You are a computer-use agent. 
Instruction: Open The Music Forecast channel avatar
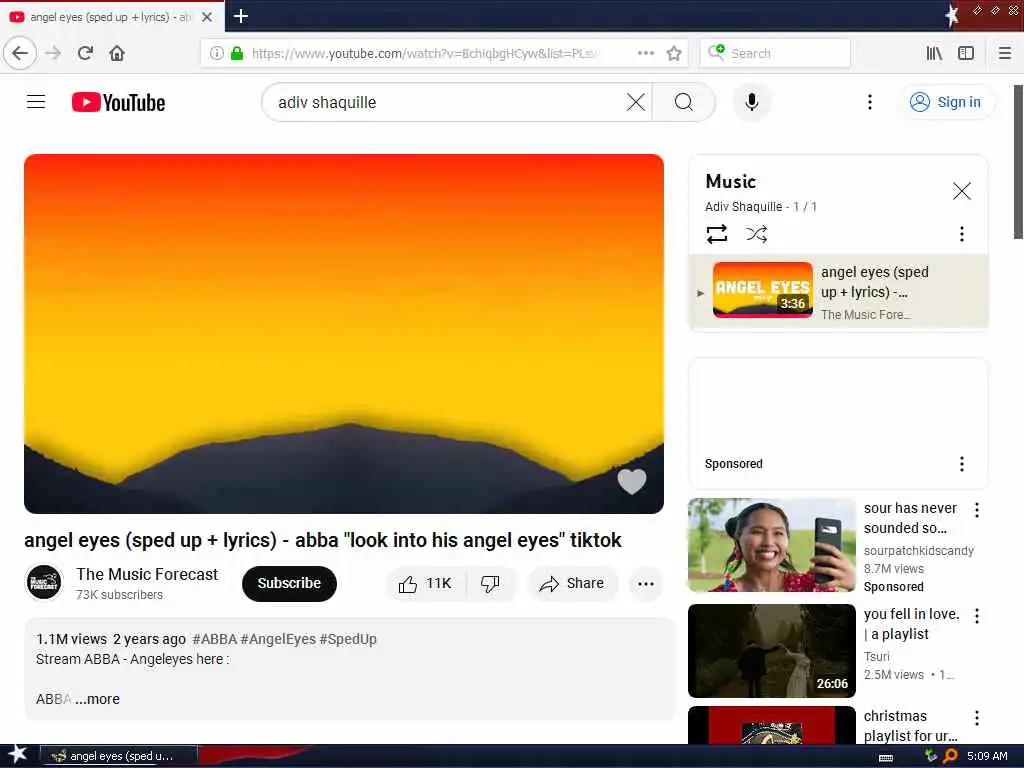tap(44, 583)
